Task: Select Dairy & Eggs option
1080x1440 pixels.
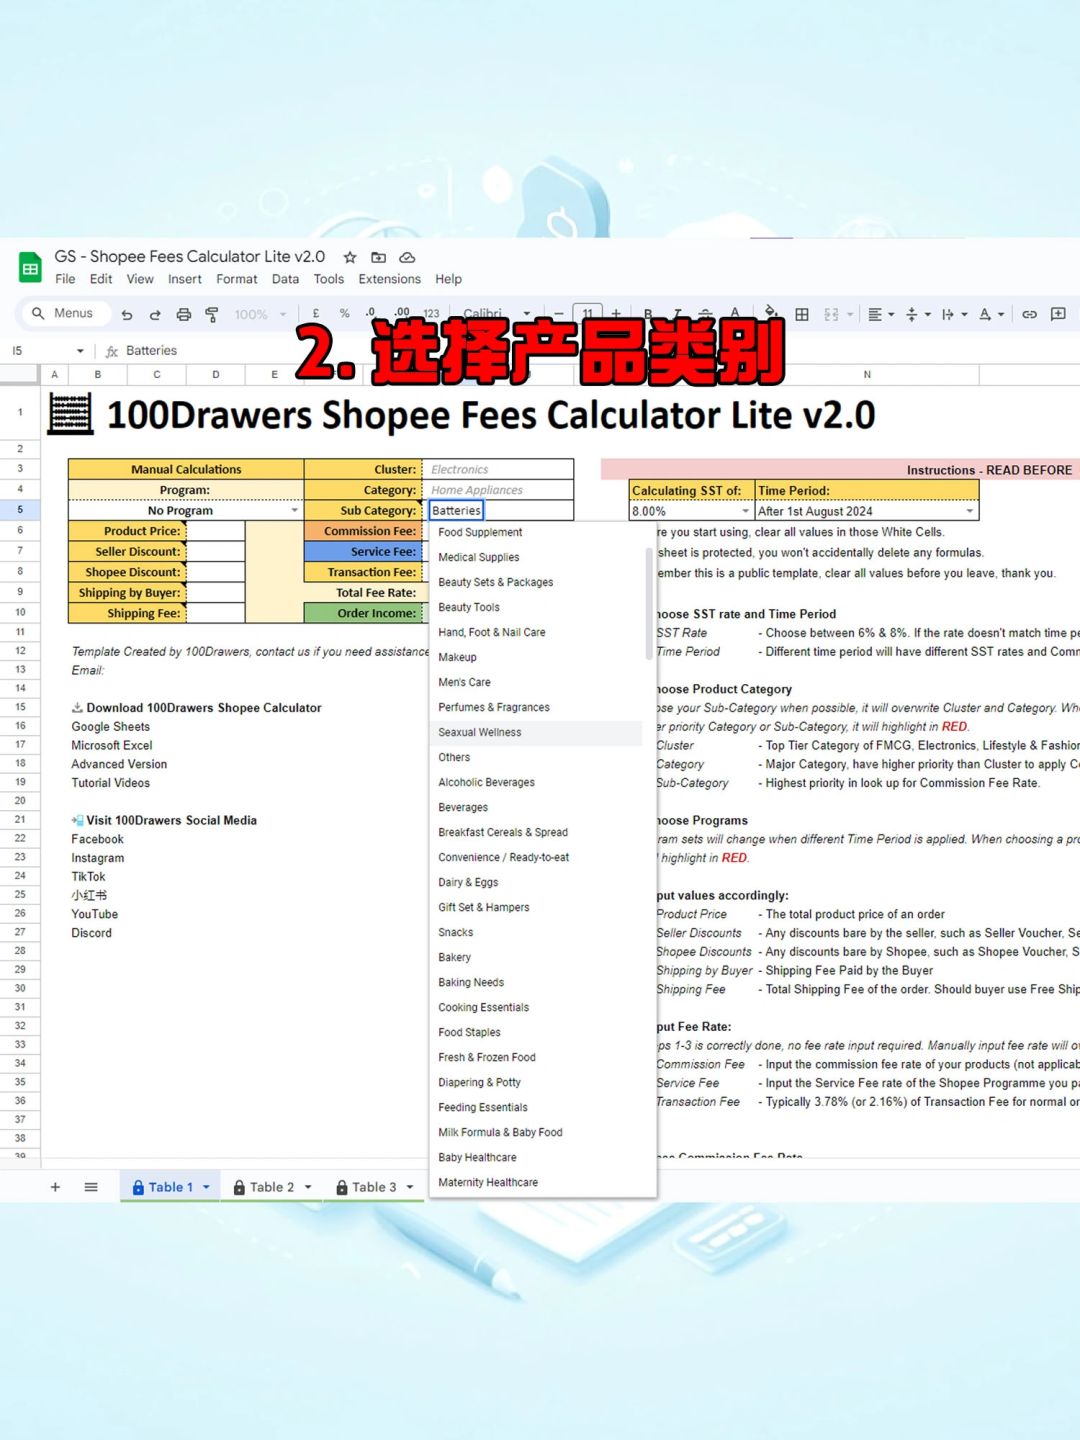Action: [535, 882]
